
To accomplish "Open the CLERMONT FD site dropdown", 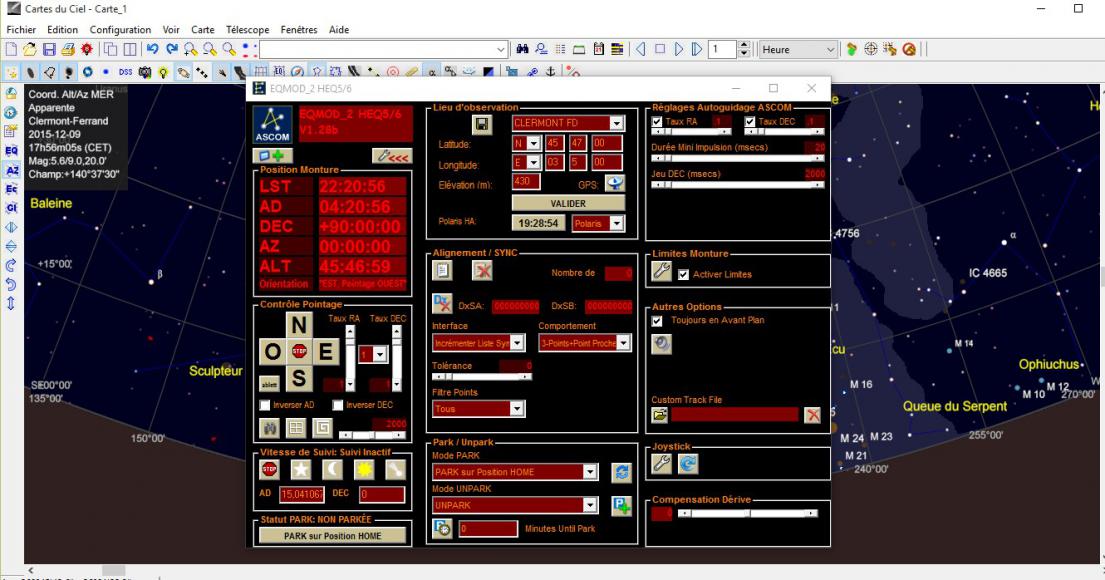I will pos(617,123).
